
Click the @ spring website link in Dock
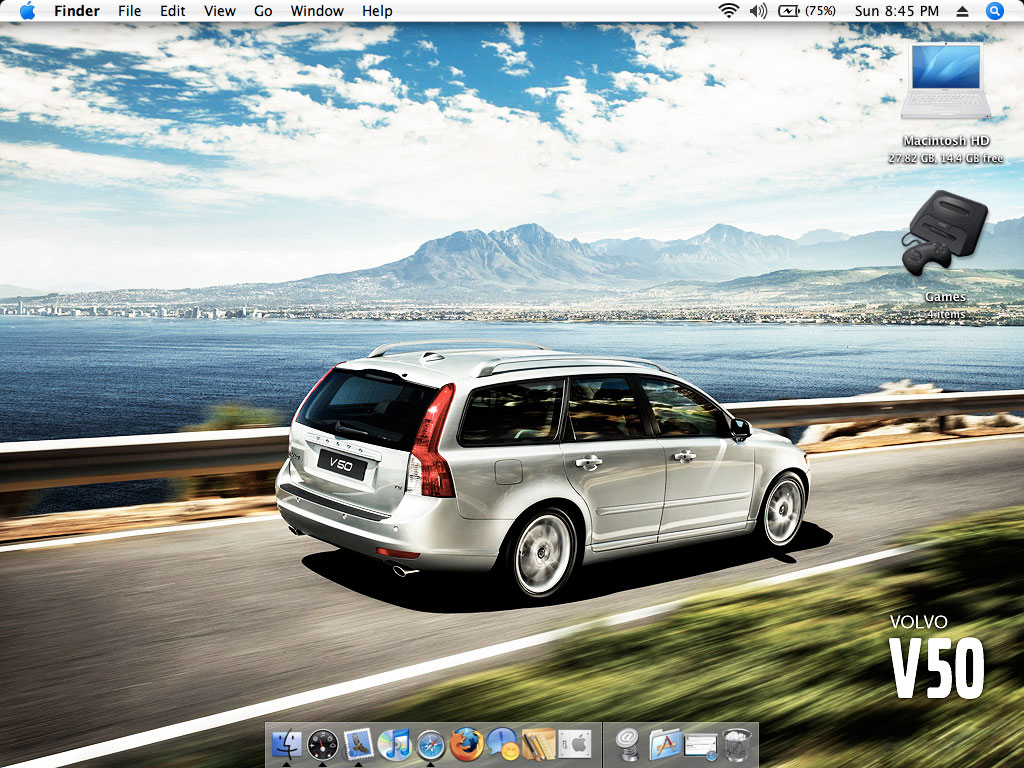[628, 744]
